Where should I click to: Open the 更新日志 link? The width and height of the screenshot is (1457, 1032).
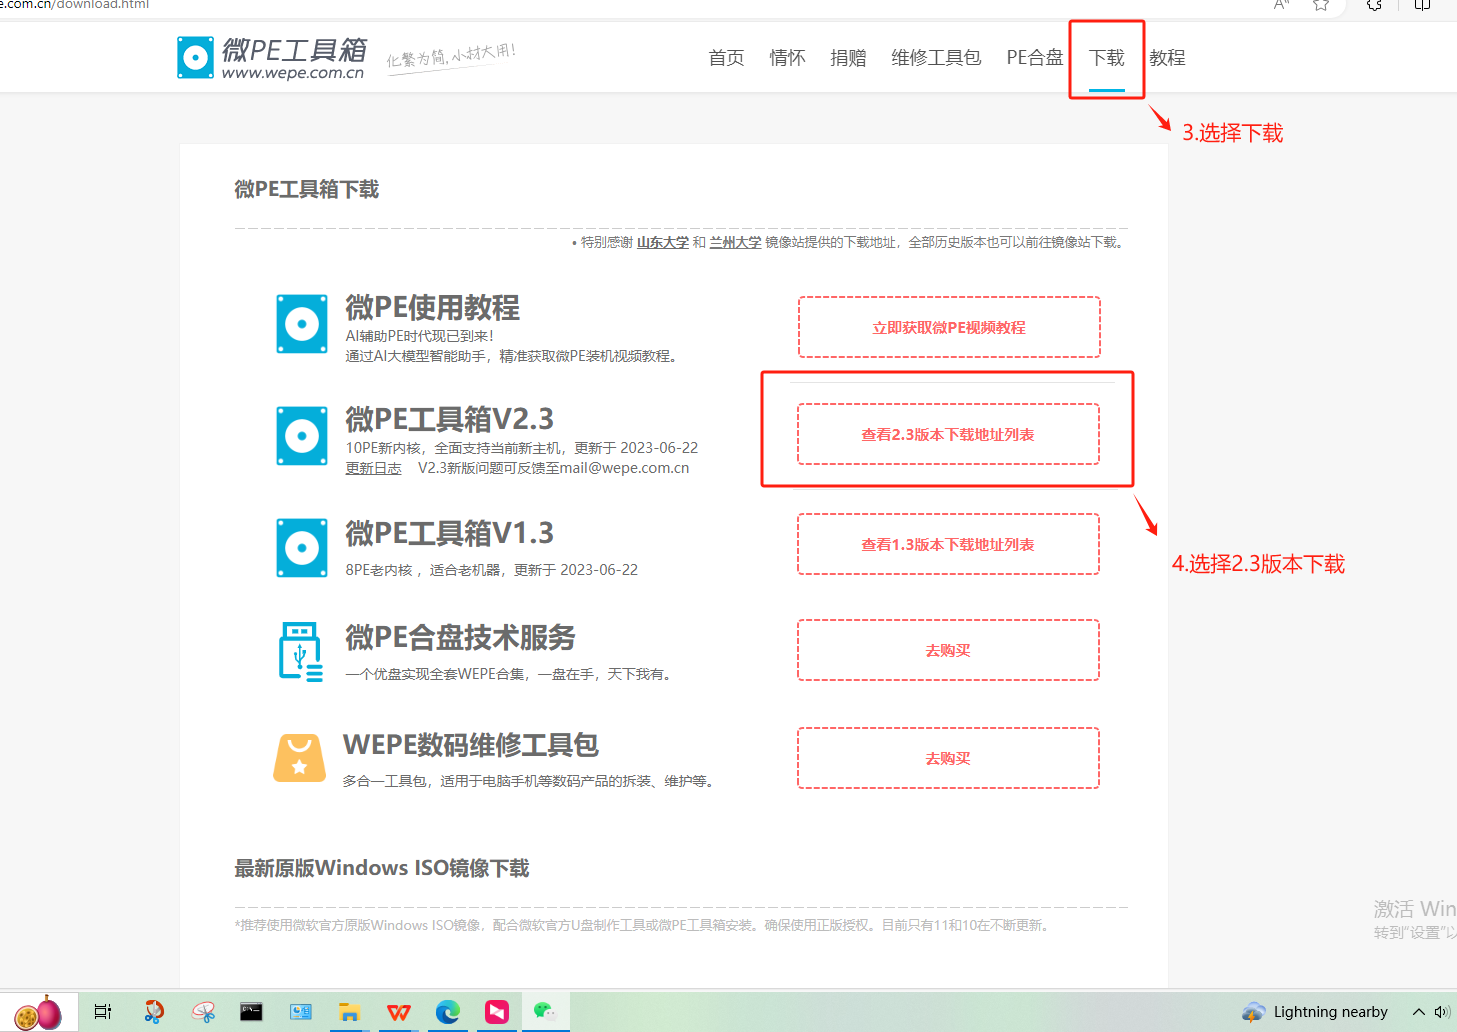pos(373,468)
